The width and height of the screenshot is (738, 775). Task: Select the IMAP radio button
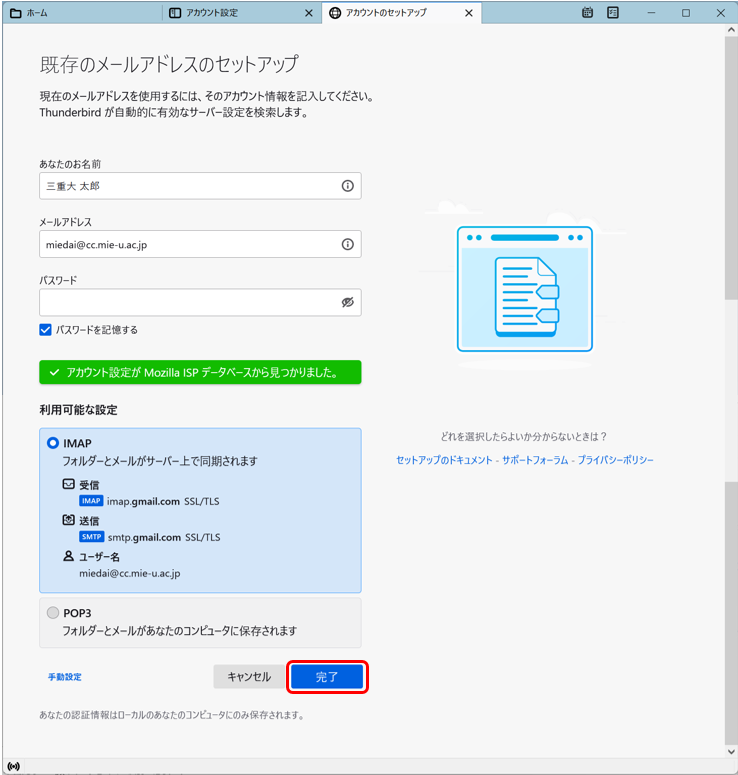click(x=53, y=443)
